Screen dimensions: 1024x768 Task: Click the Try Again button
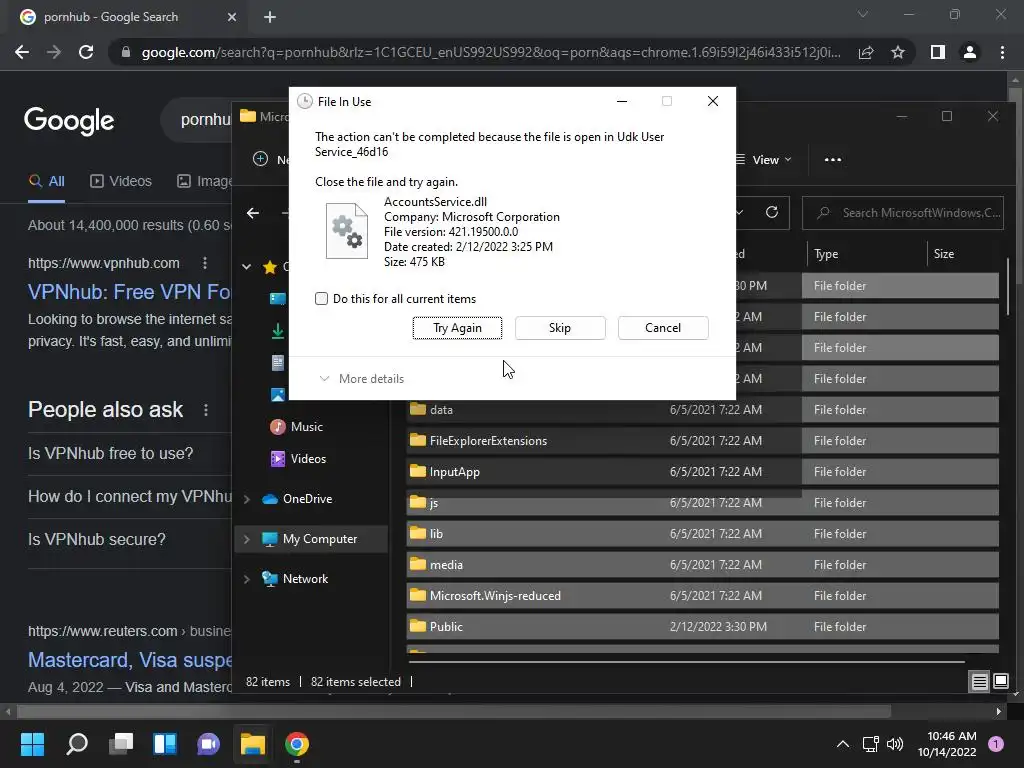pyautogui.click(x=457, y=328)
